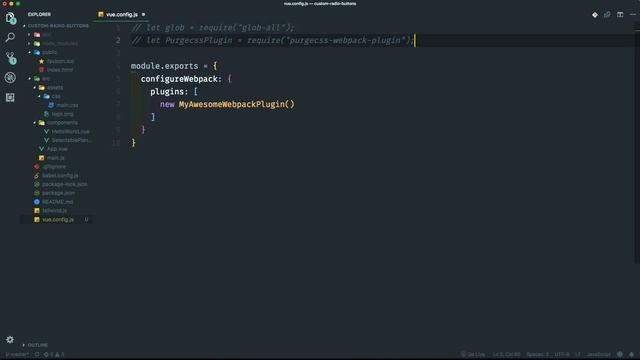Image resolution: width=640 pixels, height=360 pixels.
Task: Open the Search view in activity bar
Action: [10, 38]
